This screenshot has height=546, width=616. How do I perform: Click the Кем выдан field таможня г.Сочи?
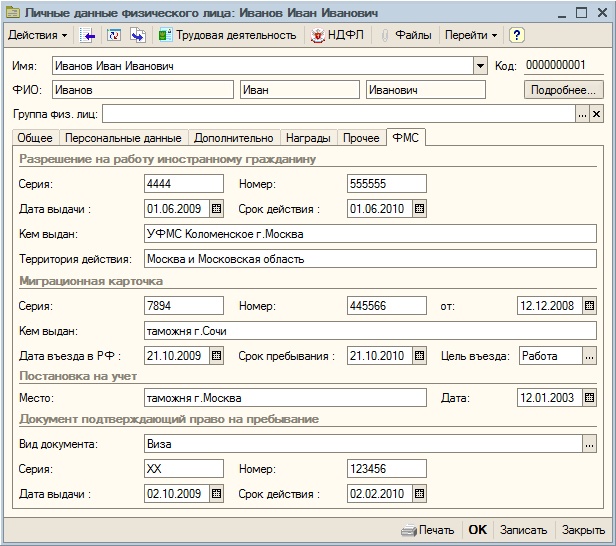[370, 331]
